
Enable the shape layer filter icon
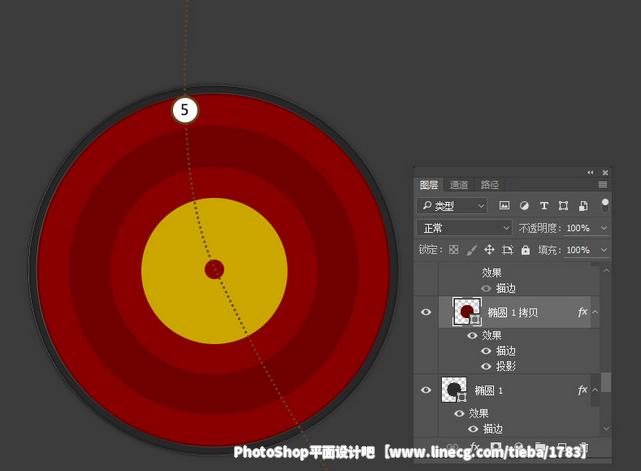(563, 206)
